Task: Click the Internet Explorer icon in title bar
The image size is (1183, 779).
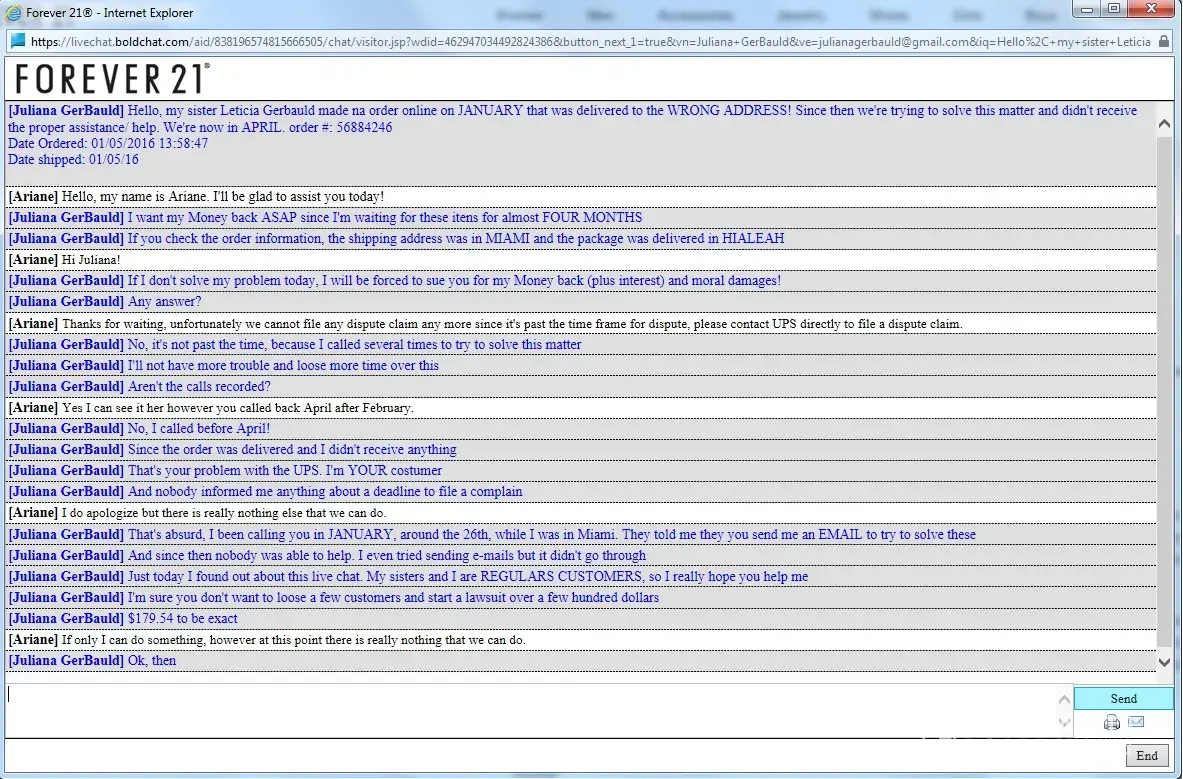Action: tap(14, 13)
